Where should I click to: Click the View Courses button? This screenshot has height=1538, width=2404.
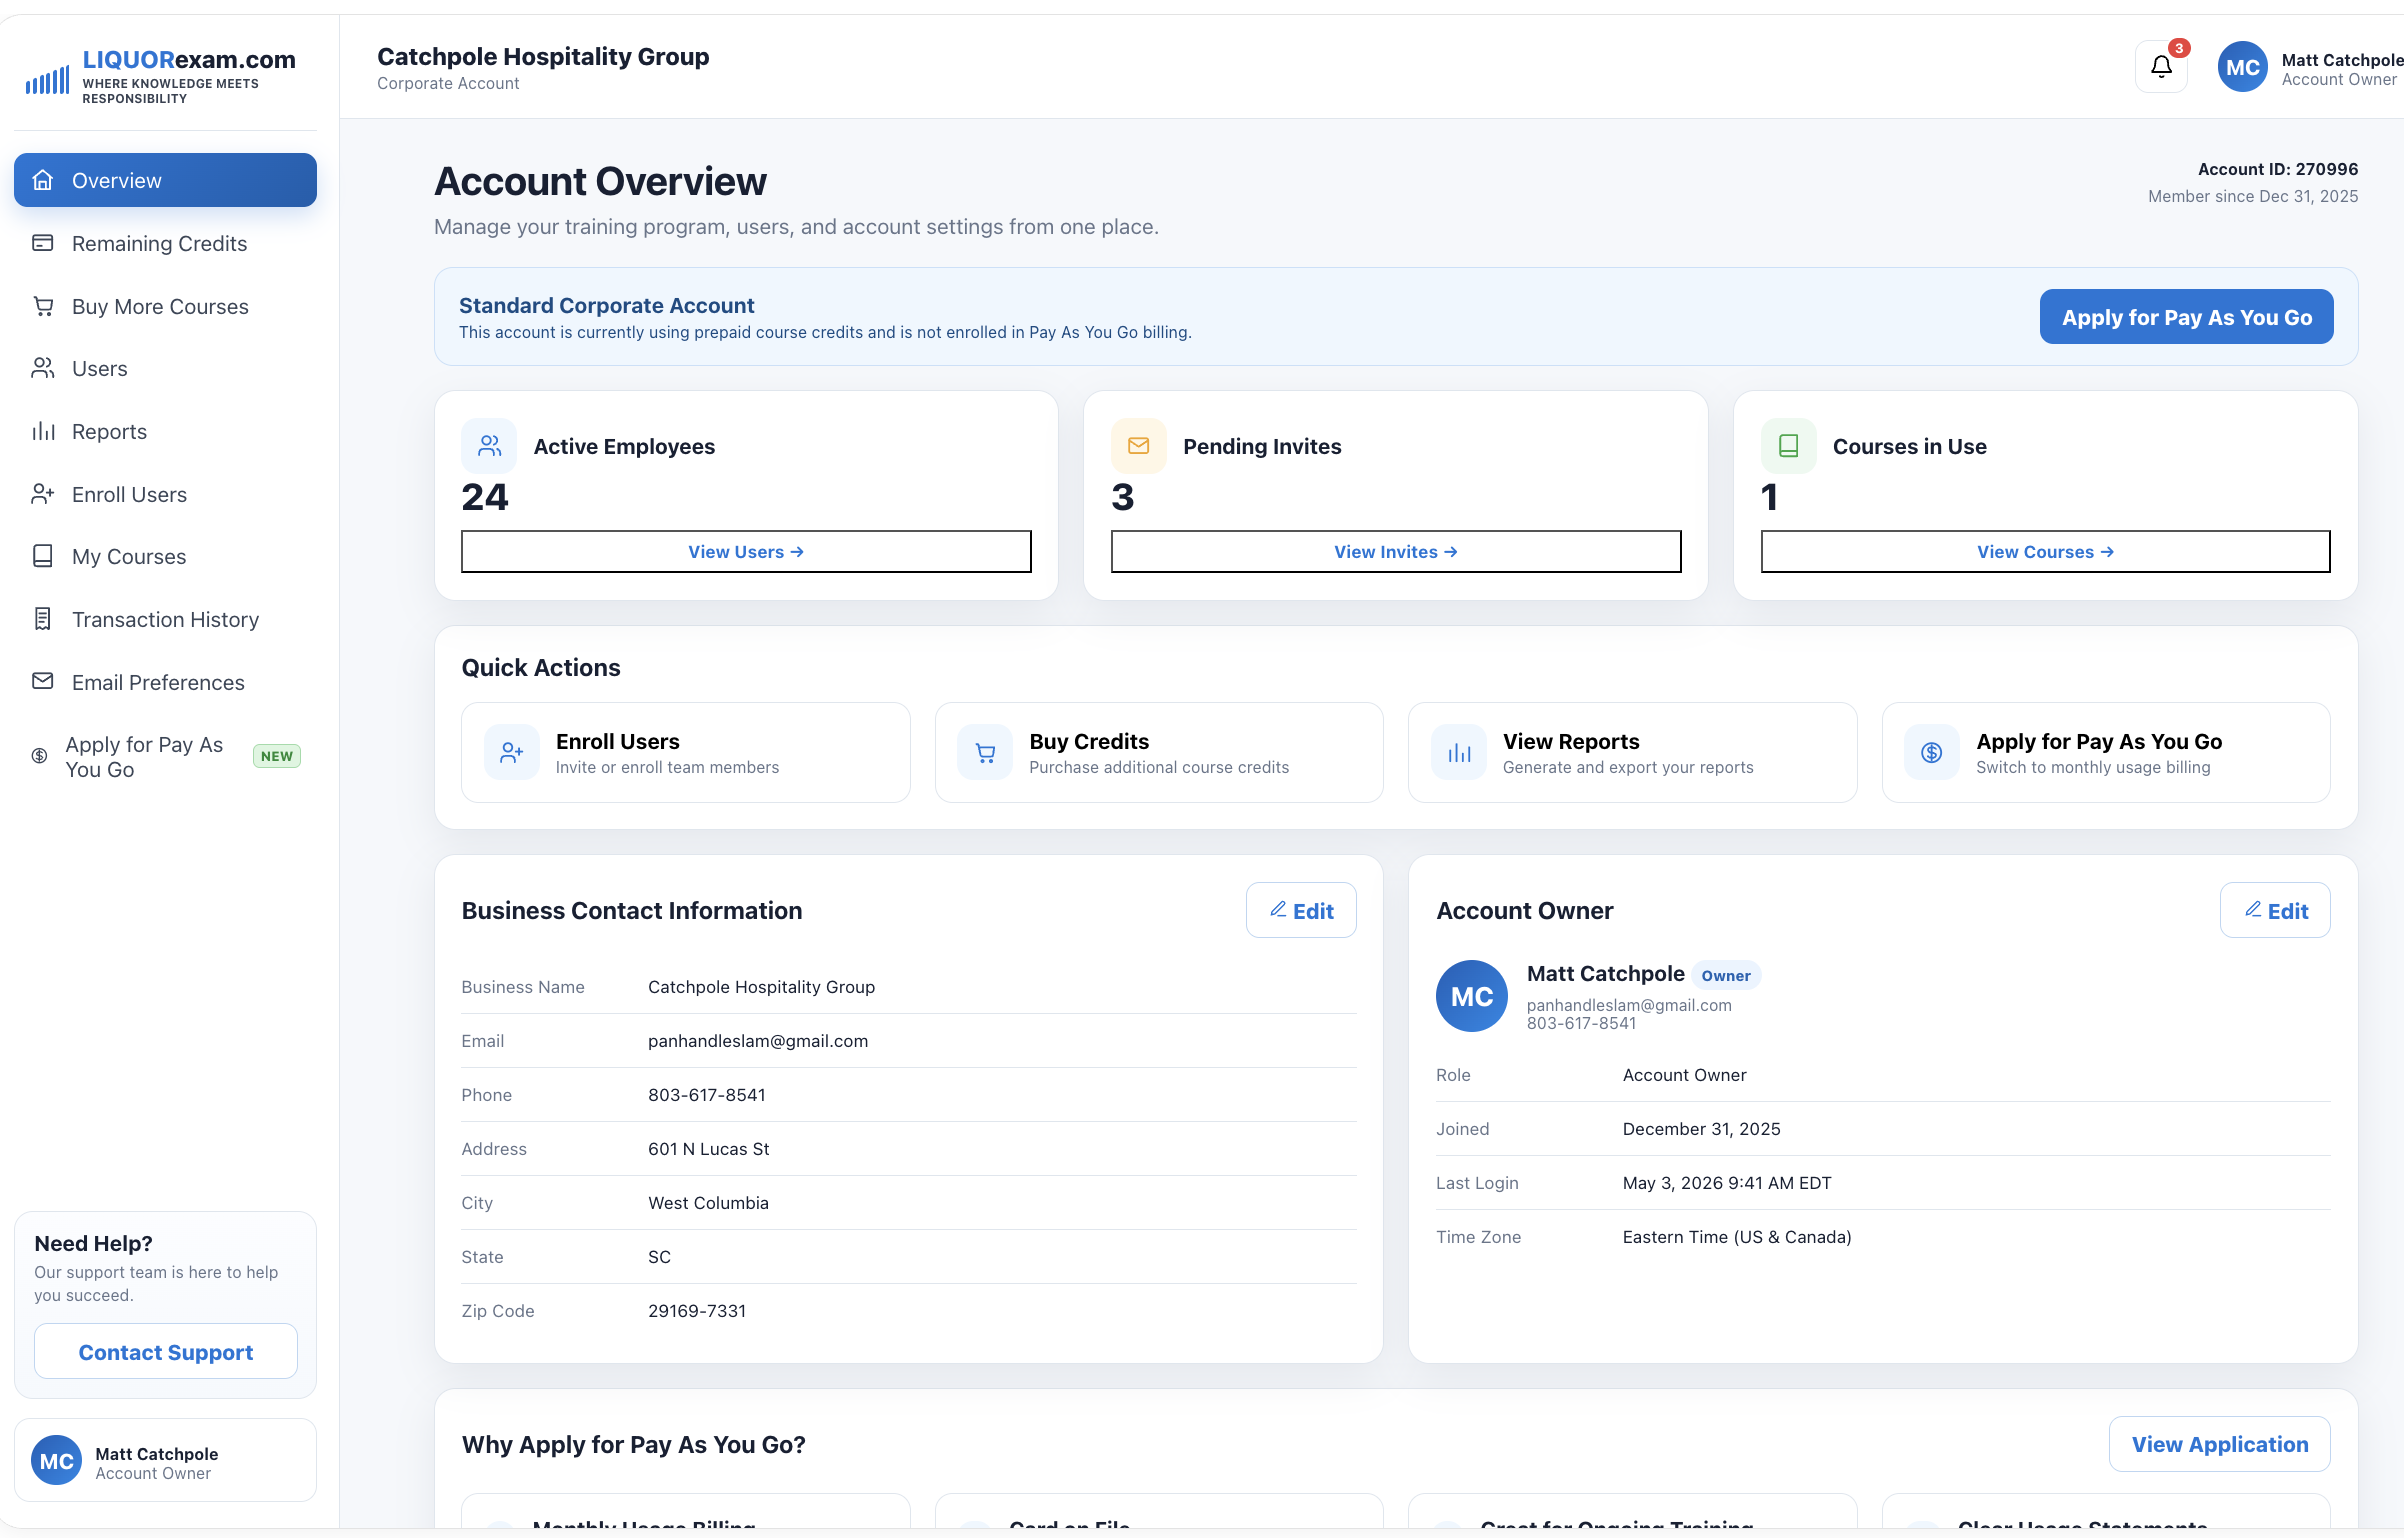2045,552
